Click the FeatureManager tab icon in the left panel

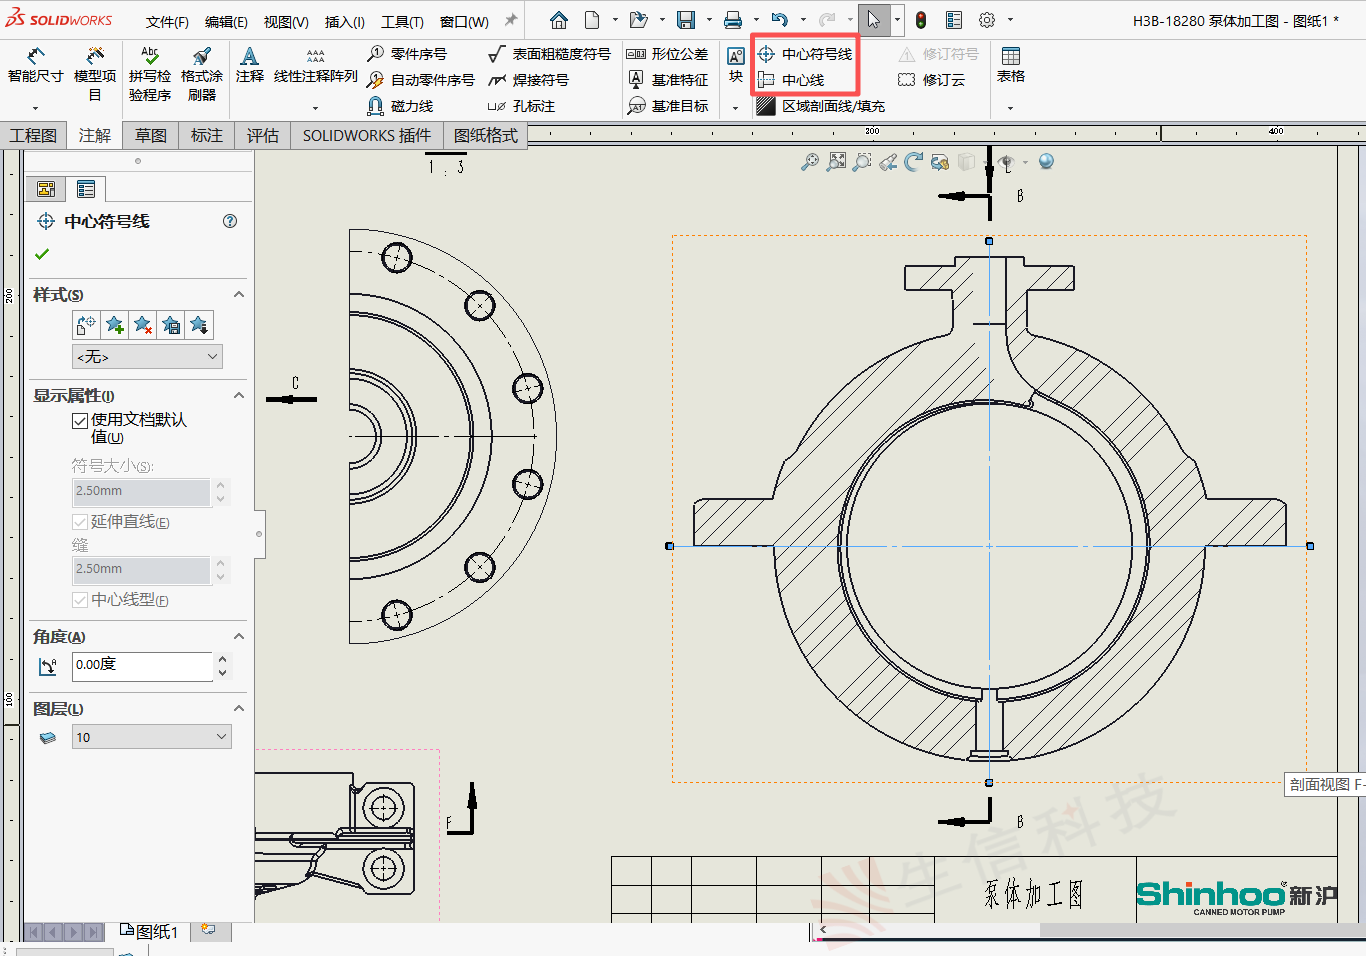click(x=46, y=189)
